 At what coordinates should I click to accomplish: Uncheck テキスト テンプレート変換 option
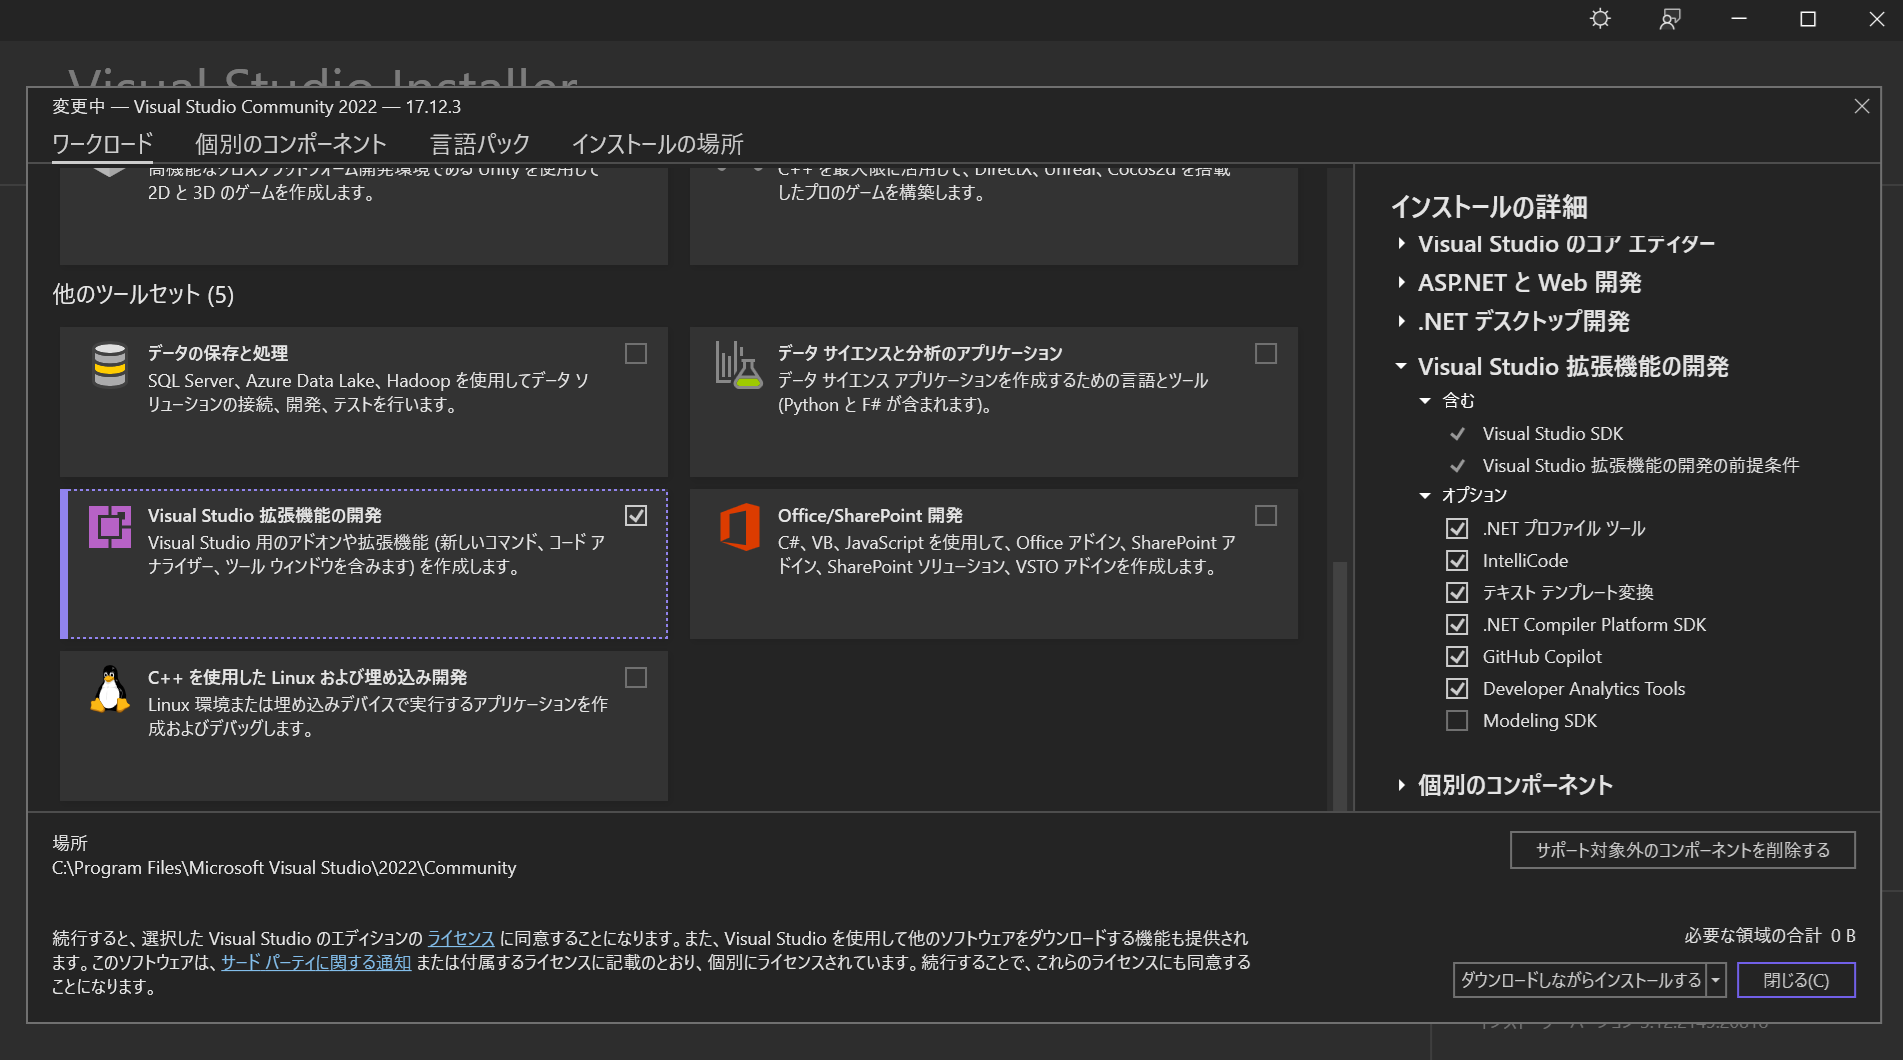(1457, 593)
